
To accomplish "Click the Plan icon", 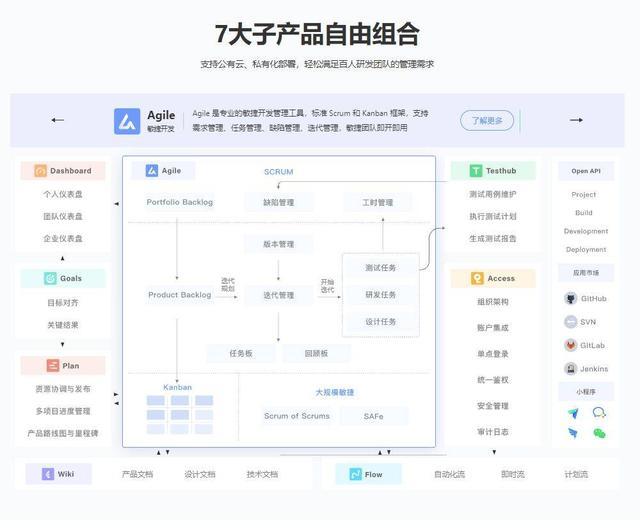I will point(53,365).
